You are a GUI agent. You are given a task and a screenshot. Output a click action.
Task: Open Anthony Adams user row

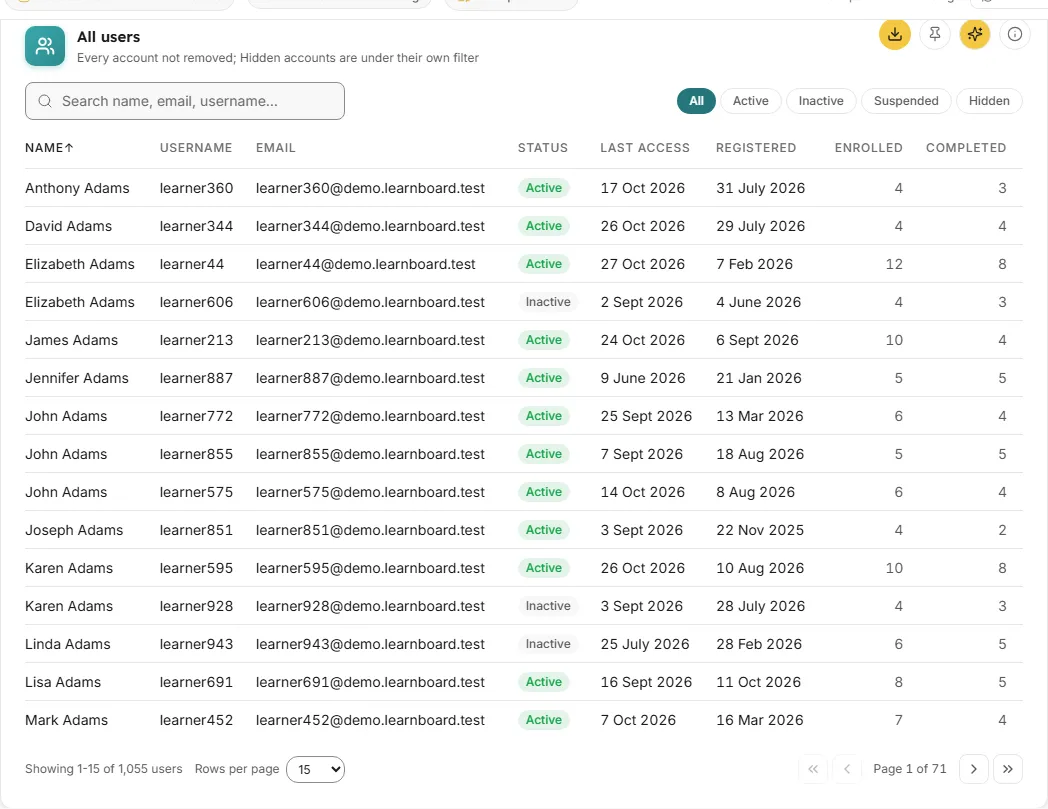[x=523, y=188]
